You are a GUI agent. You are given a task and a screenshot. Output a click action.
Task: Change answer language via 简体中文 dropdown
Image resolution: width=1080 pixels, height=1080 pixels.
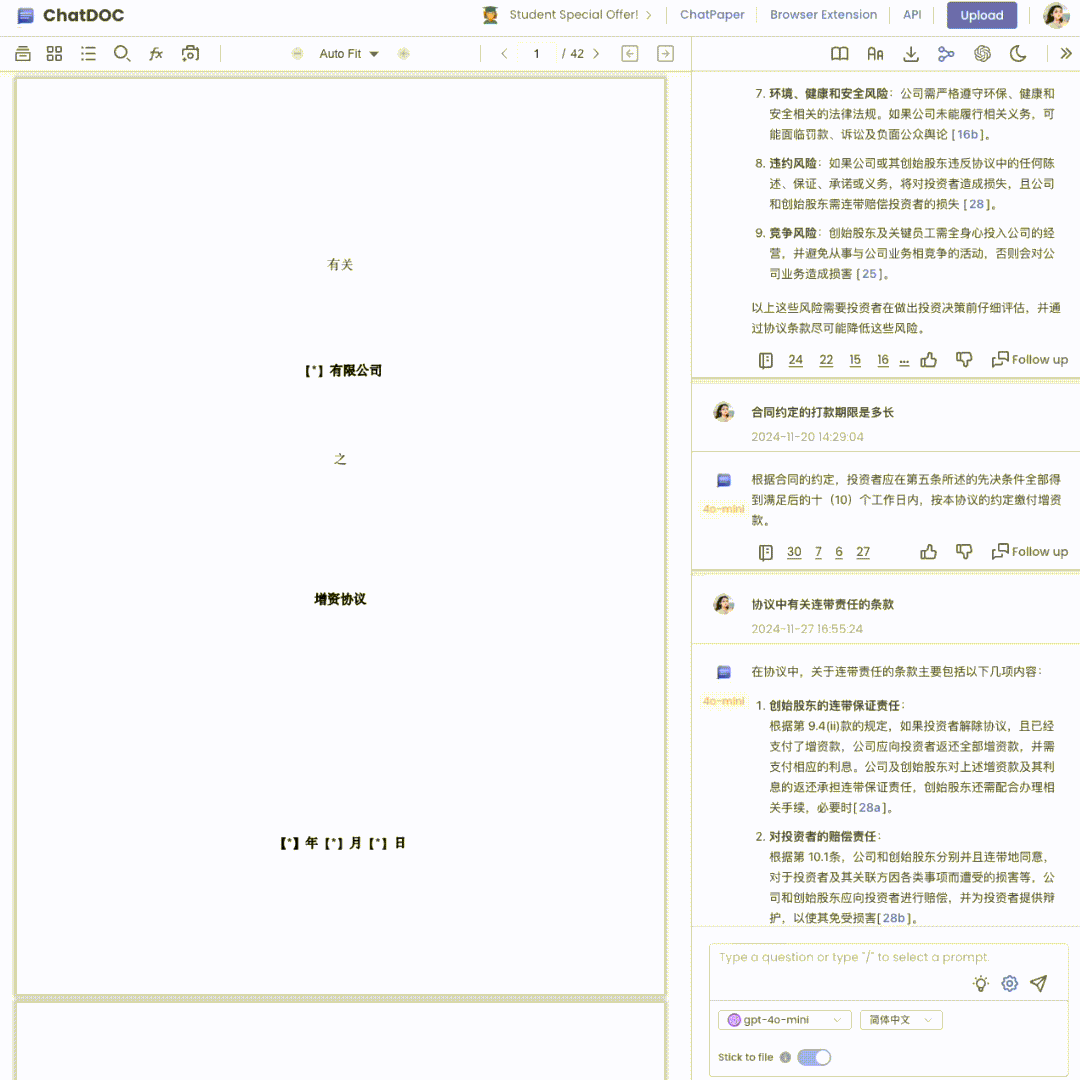click(x=900, y=1019)
